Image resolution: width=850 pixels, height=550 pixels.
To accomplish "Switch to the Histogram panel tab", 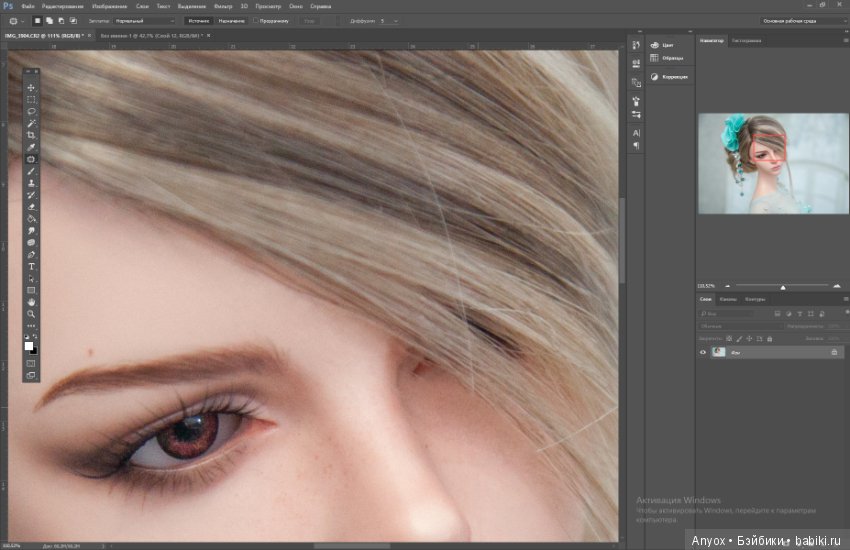I will pos(746,41).
